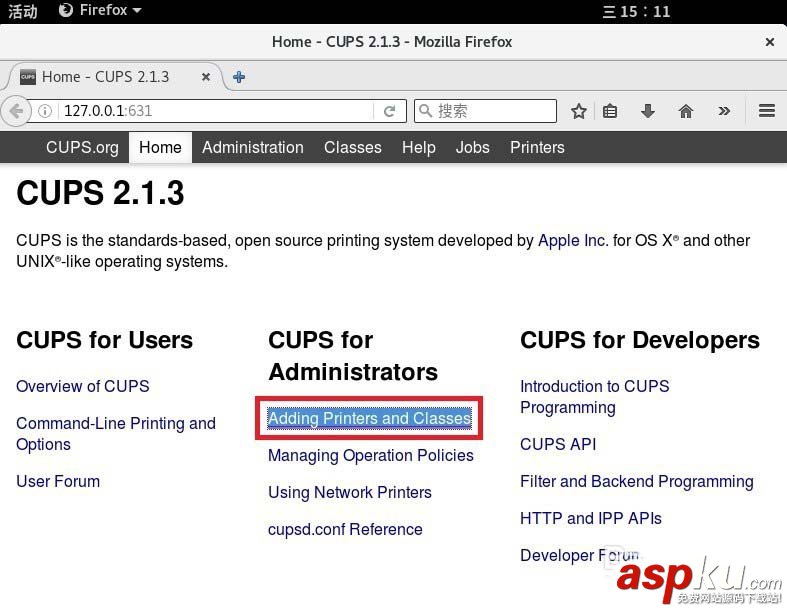The width and height of the screenshot is (787, 610).
Task: Open the CUPS API link
Action: (x=558, y=444)
